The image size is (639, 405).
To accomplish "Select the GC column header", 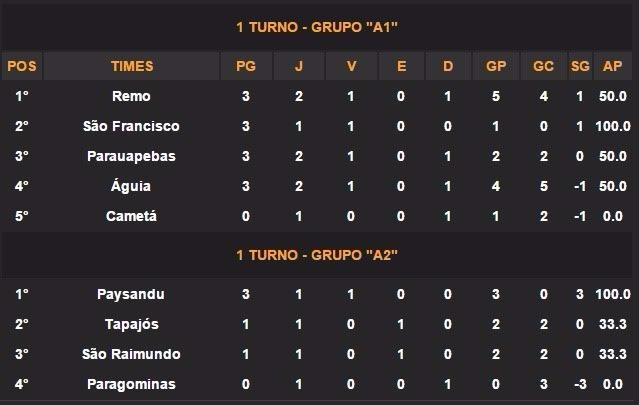I will (x=544, y=67).
